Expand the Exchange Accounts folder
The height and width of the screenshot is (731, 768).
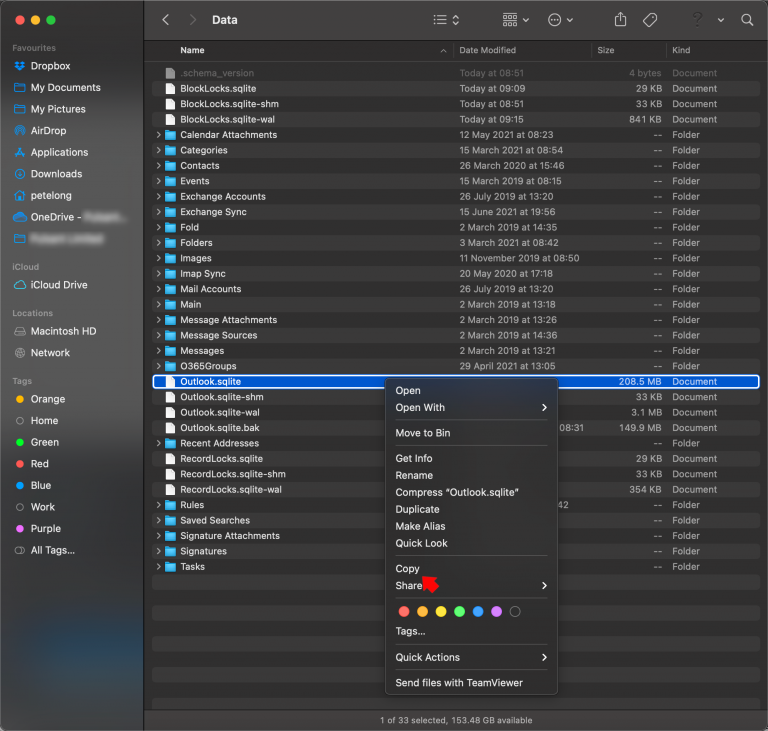pyautogui.click(x=159, y=196)
